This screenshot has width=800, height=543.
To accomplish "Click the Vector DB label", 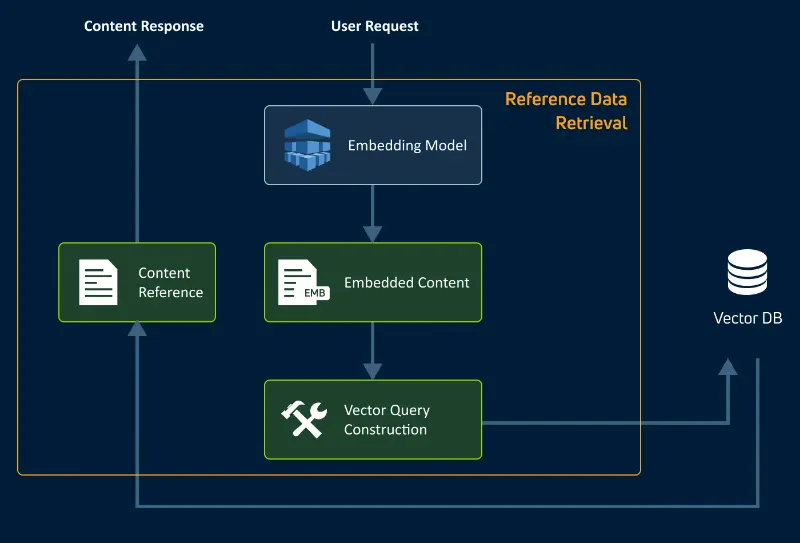I will coord(747,318).
